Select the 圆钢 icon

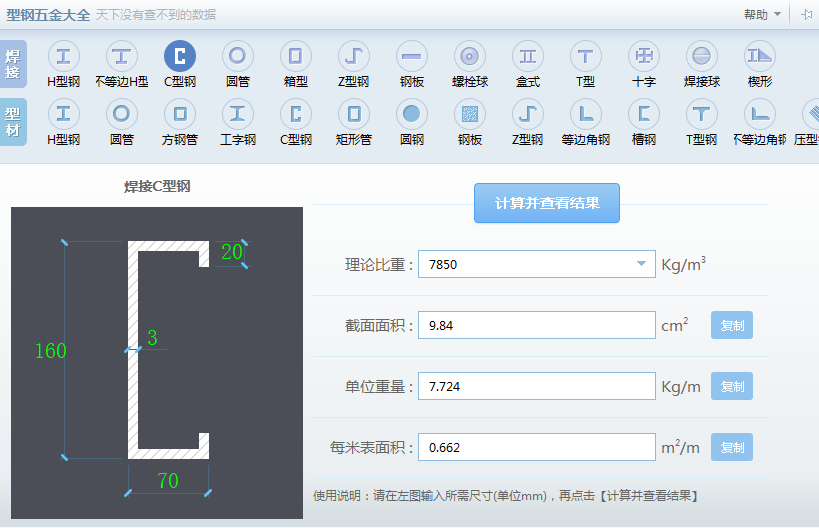click(412, 114)
